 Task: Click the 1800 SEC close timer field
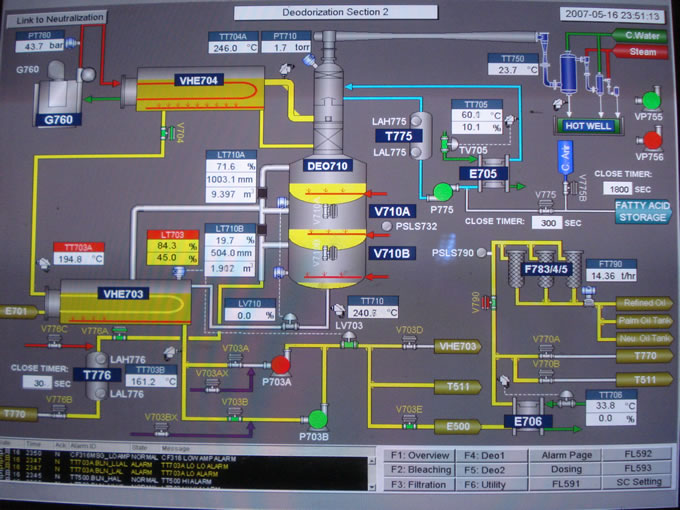[618, 188]
